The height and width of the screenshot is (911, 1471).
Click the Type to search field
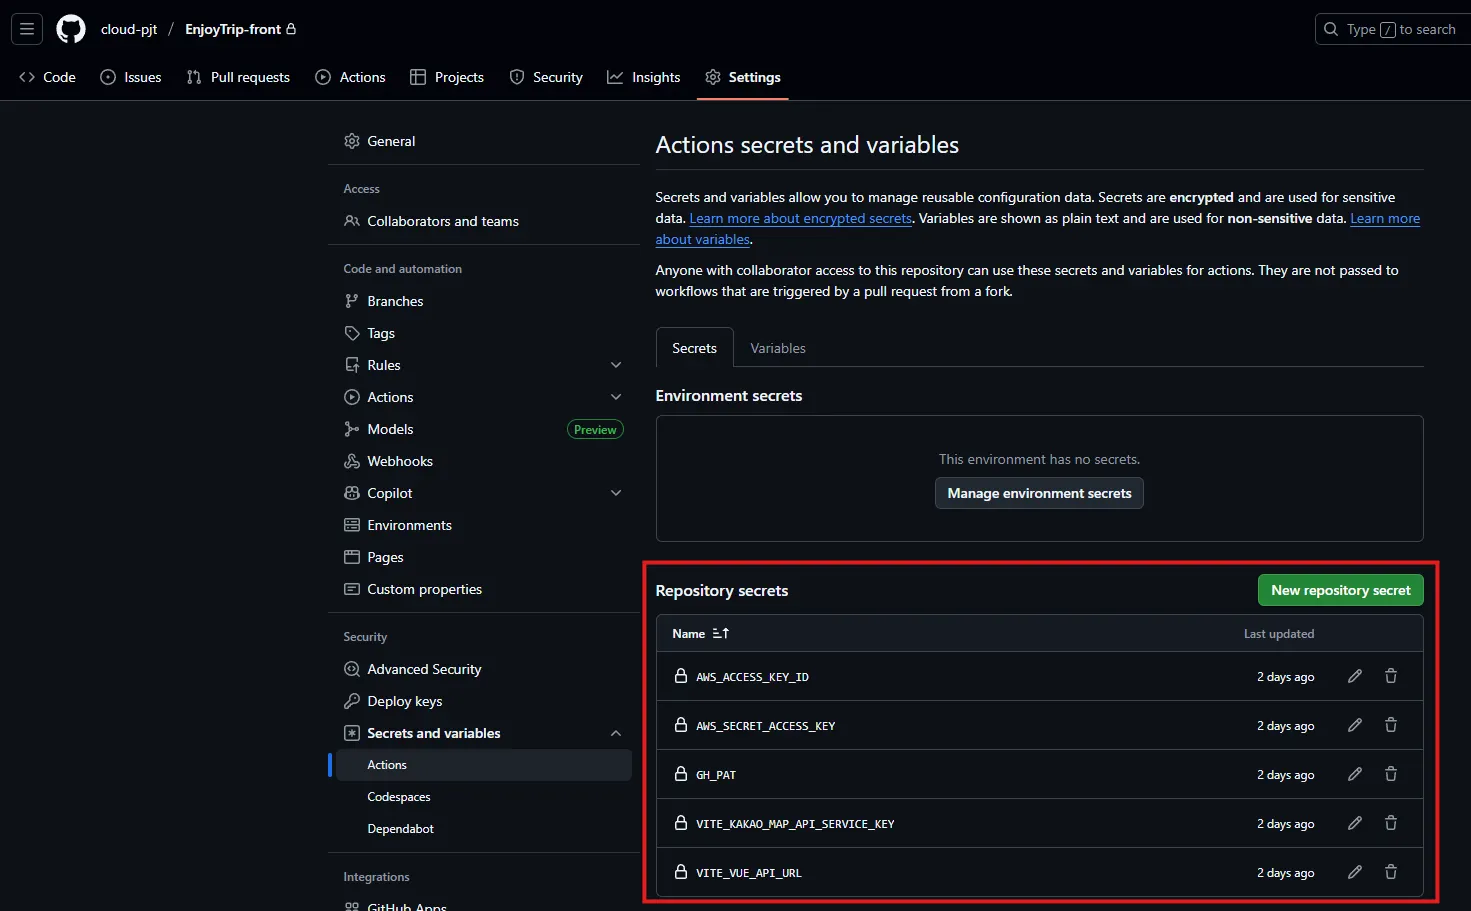pos(1392,29)
